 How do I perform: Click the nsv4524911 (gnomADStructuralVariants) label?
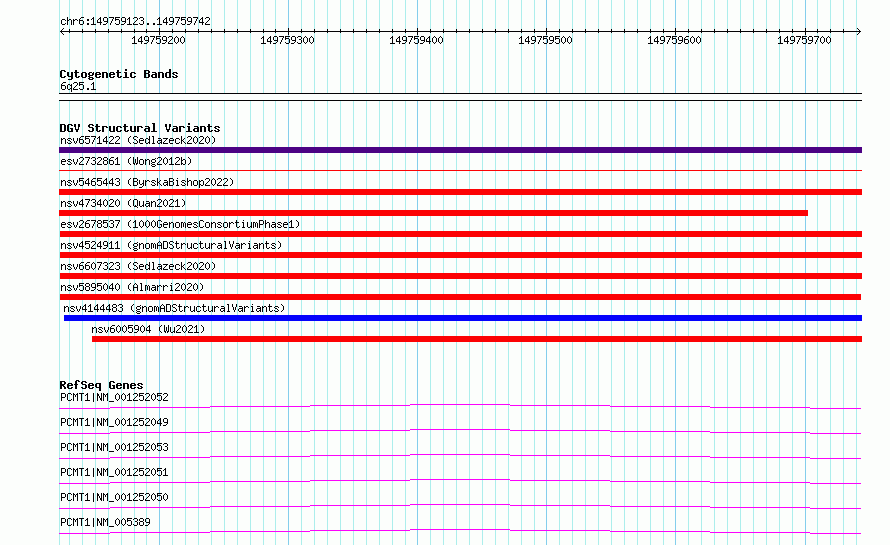171,245
